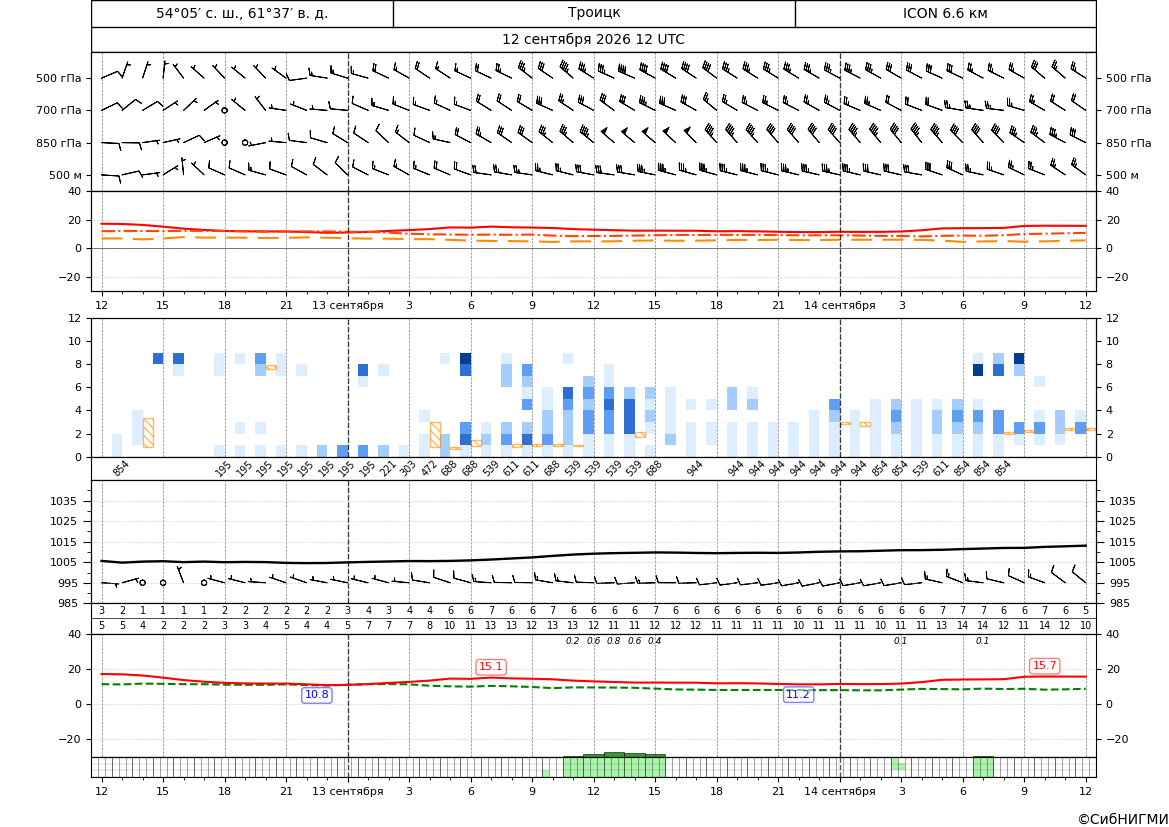Click the 500 м left wind level label
The height and width of the screenshot is (827, 1169).
coord(65,175)
